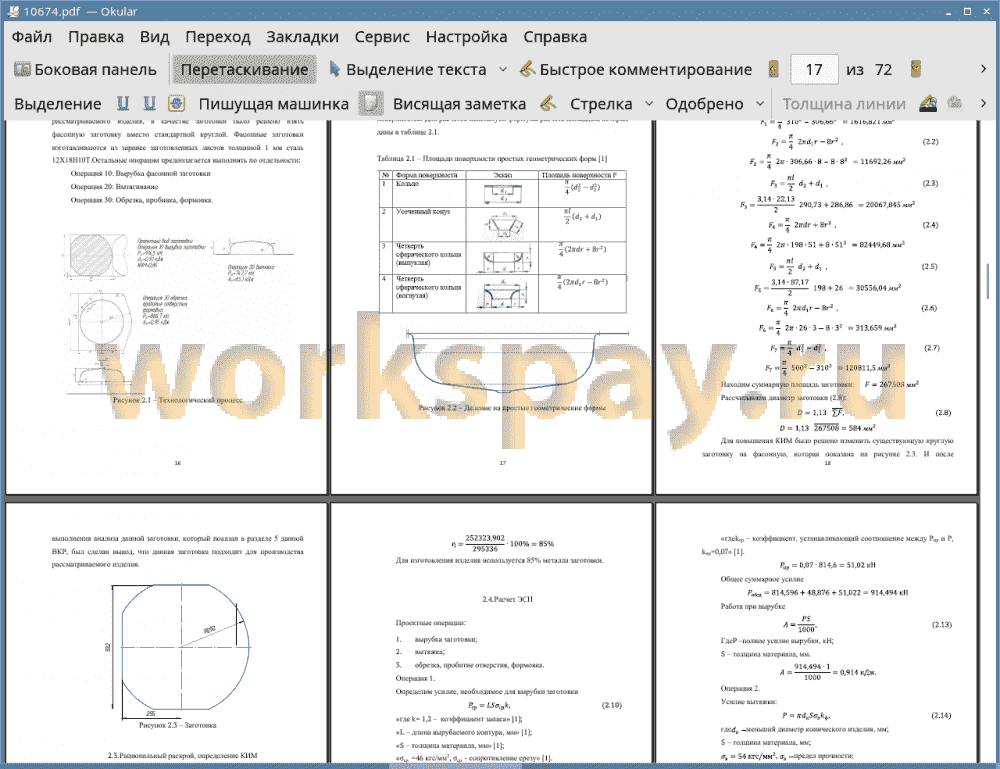
Task: Go to next page using the page icon
Action: pyautogui.click(x=916, y=69)
